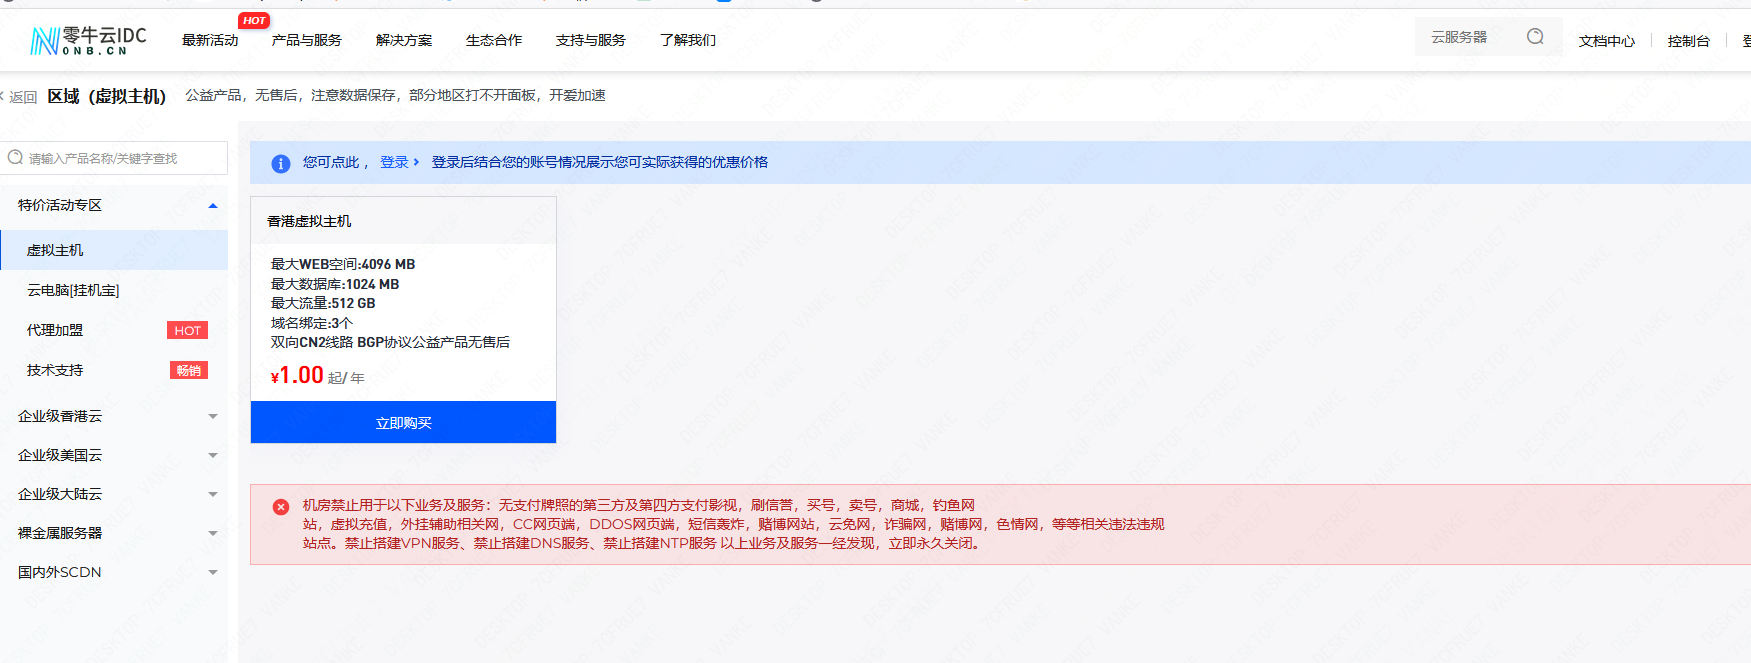1751x663 pixels.
Task: Click the HOT badge next to 代理加盟
Action: tap(187, 331)
